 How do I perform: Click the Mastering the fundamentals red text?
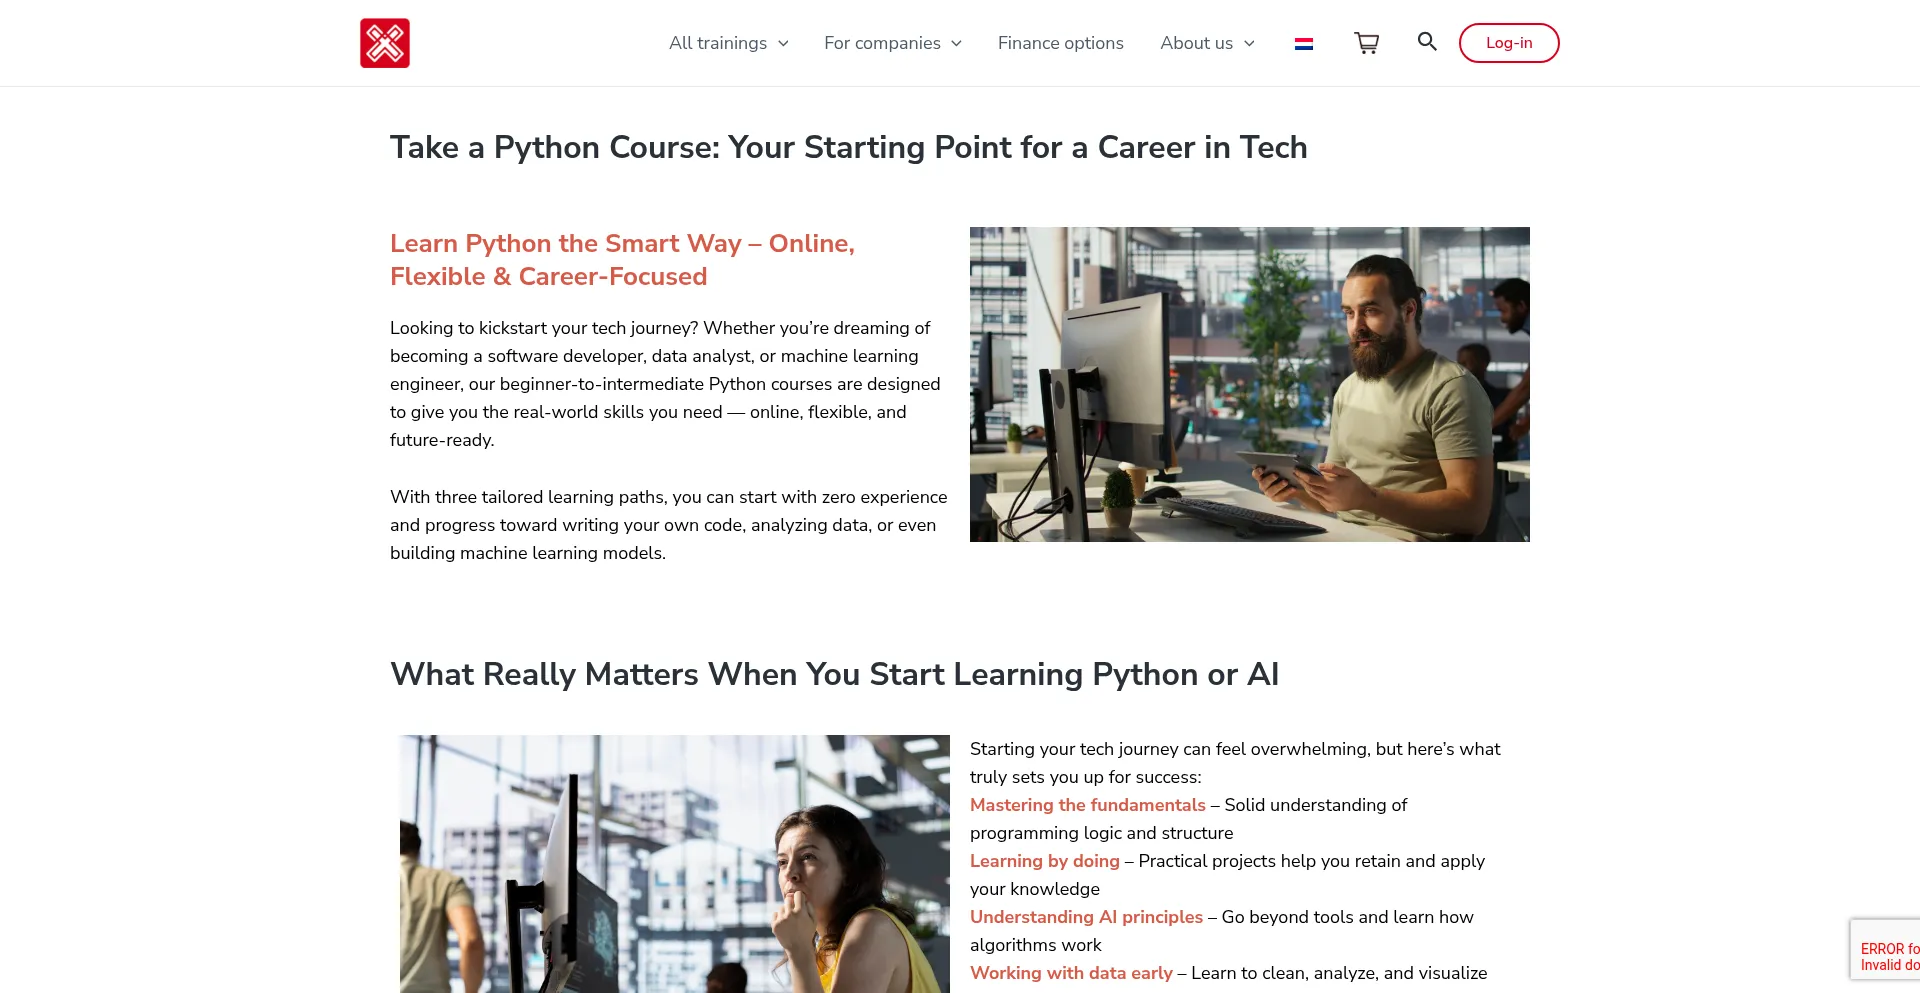[1087, 805]
